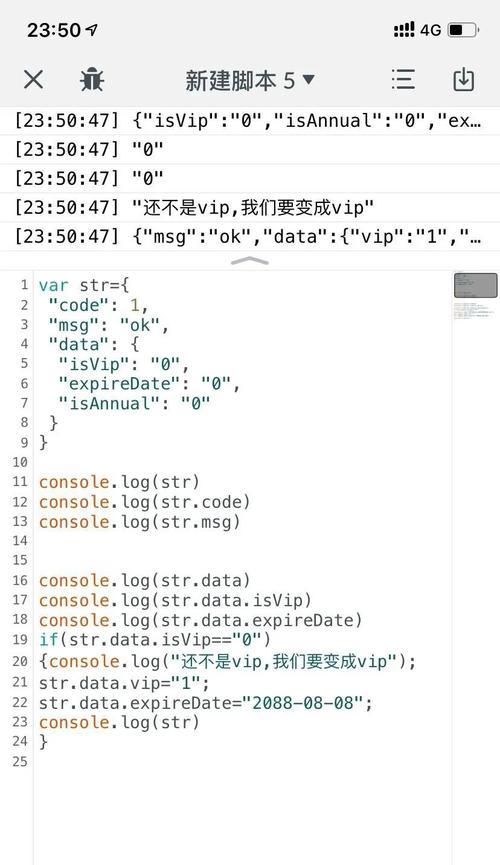Screen dimensions: 500x865
Task: Click line number 4 in gutter
Action: (x=24, y=344)
